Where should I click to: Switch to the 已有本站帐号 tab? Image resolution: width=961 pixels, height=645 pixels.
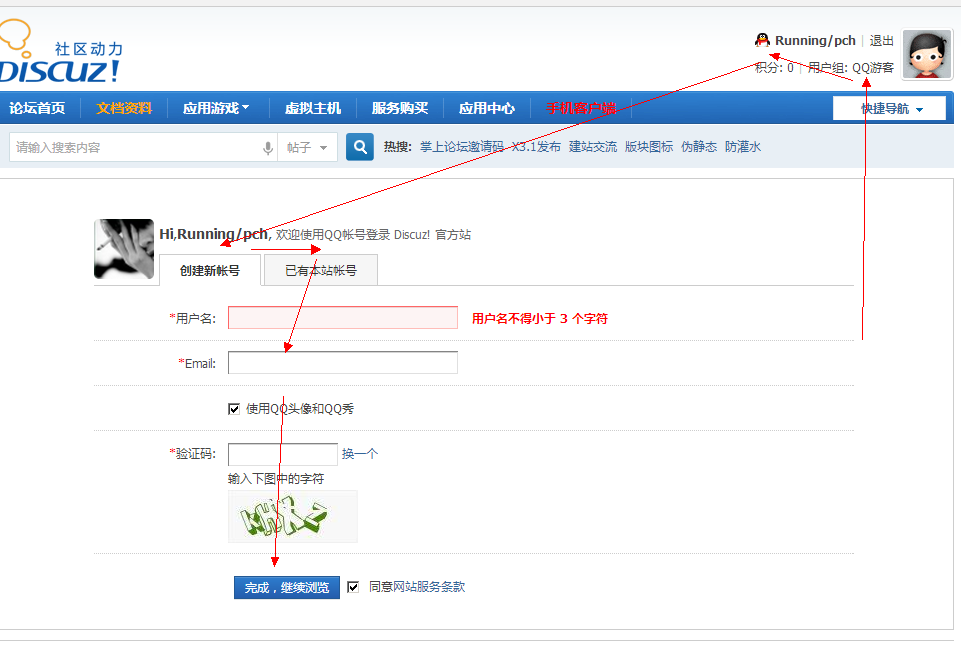(321, 270)
